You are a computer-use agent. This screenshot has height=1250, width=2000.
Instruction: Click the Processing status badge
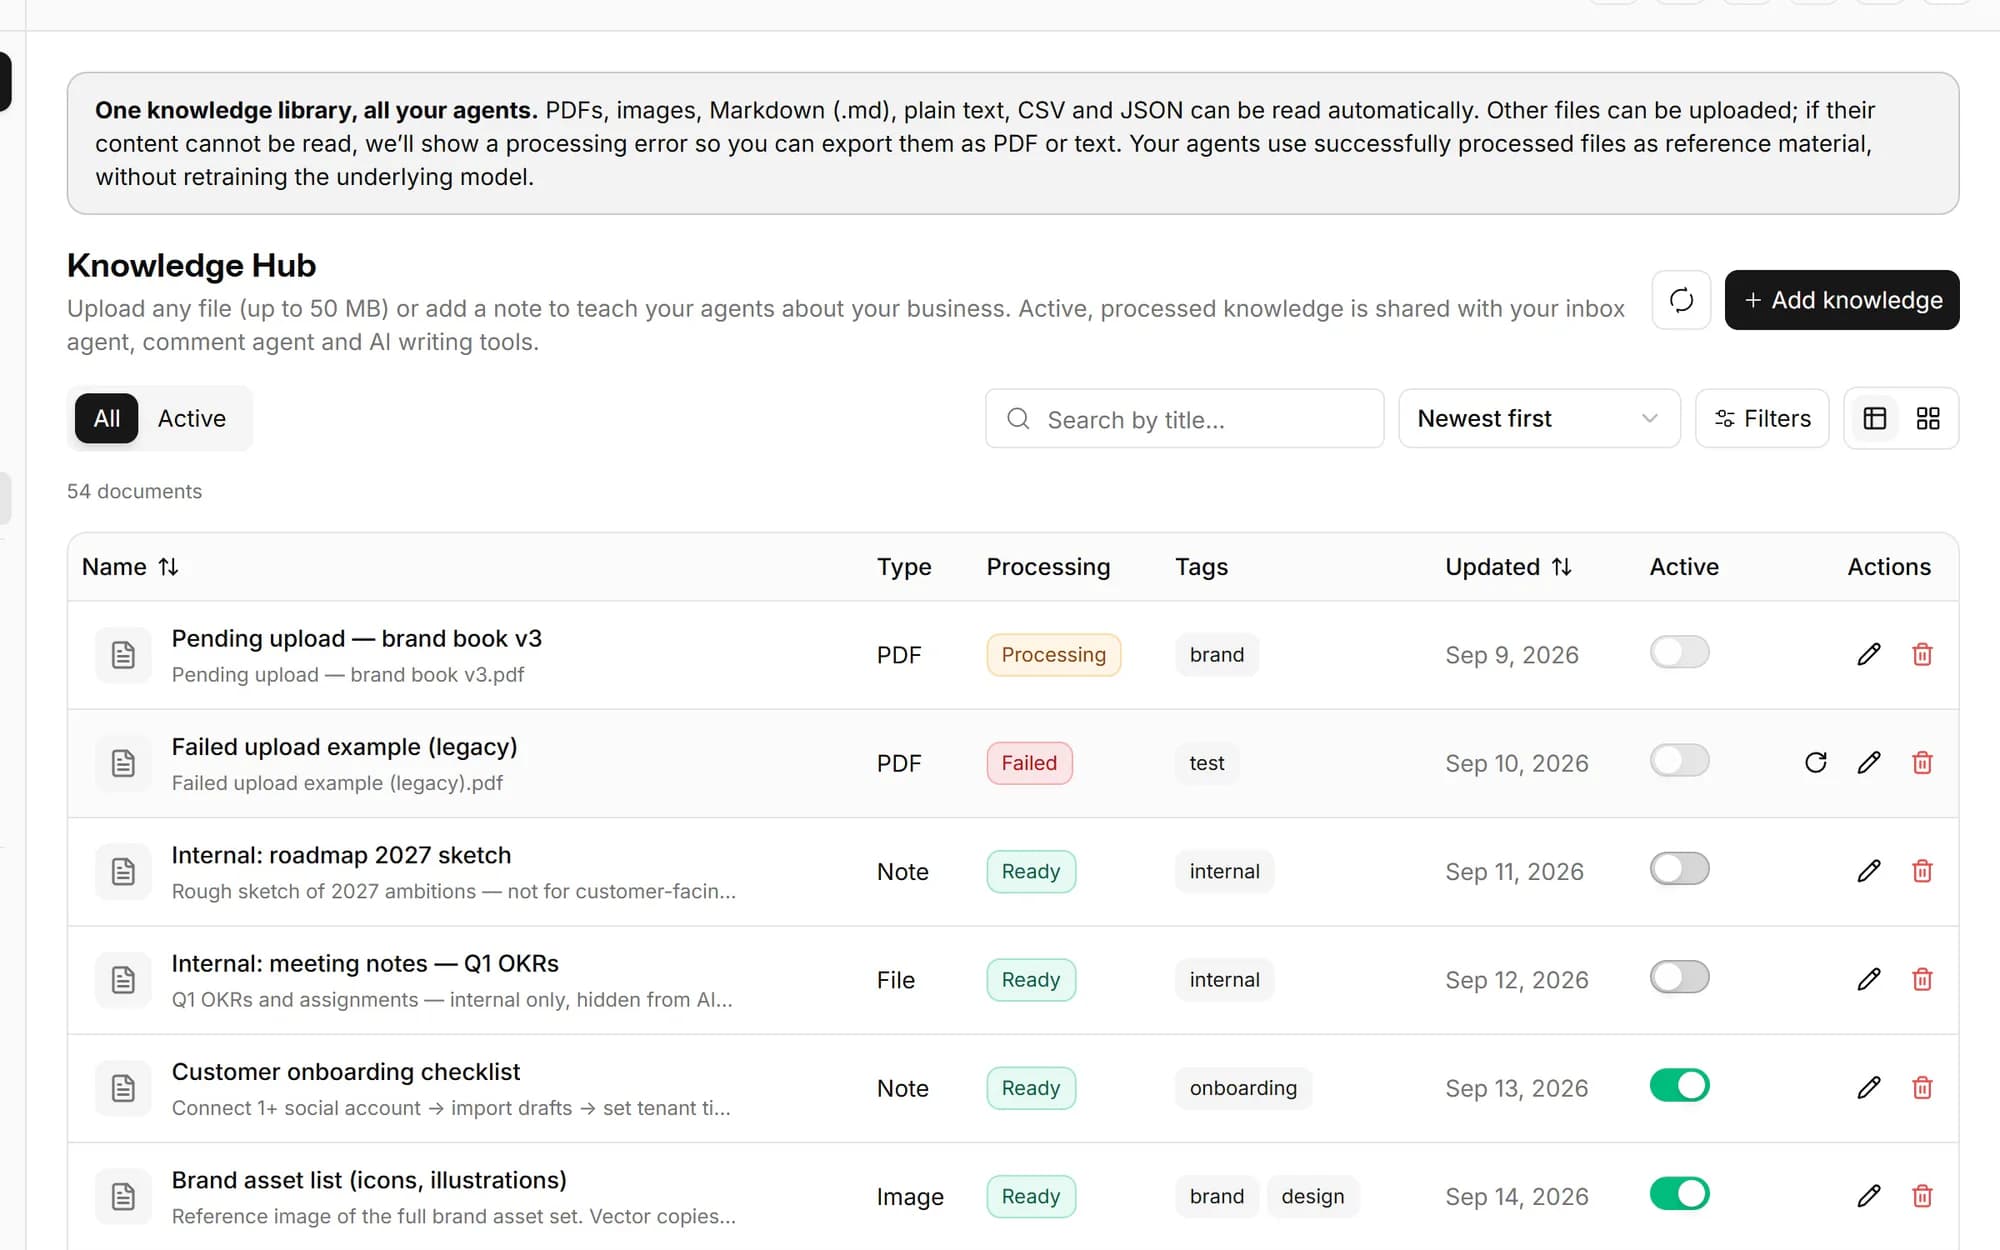[1053, 655]
